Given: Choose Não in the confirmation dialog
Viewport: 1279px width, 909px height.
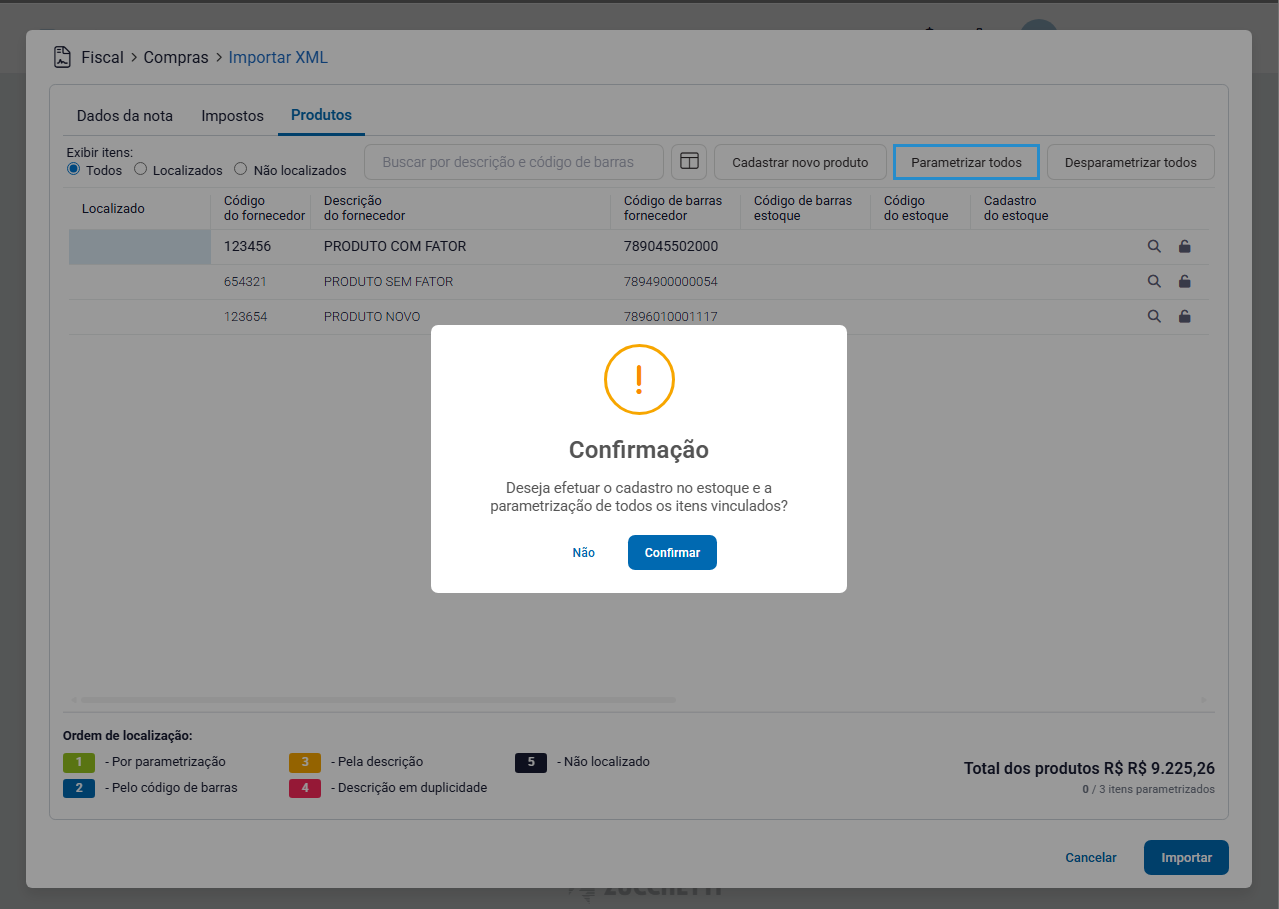Looking at the screenshot, I should [584, 553].
